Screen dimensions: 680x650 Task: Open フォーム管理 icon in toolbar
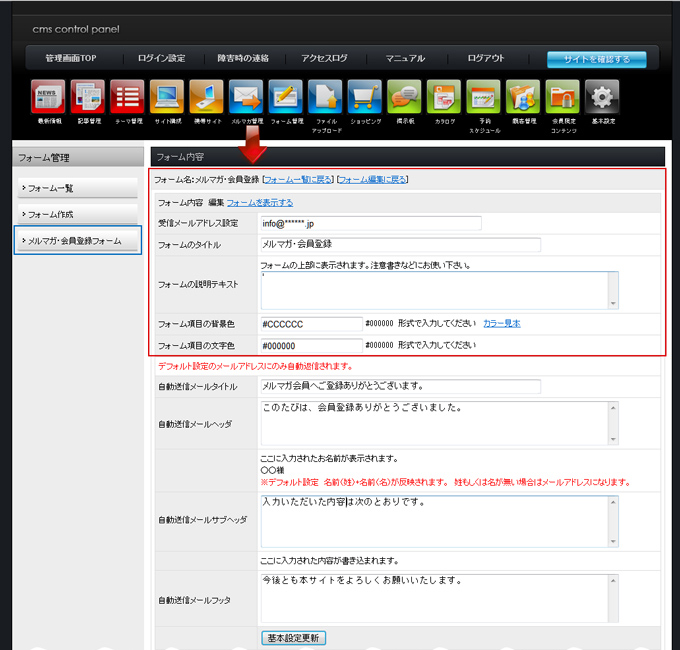[x=286, y=97]
